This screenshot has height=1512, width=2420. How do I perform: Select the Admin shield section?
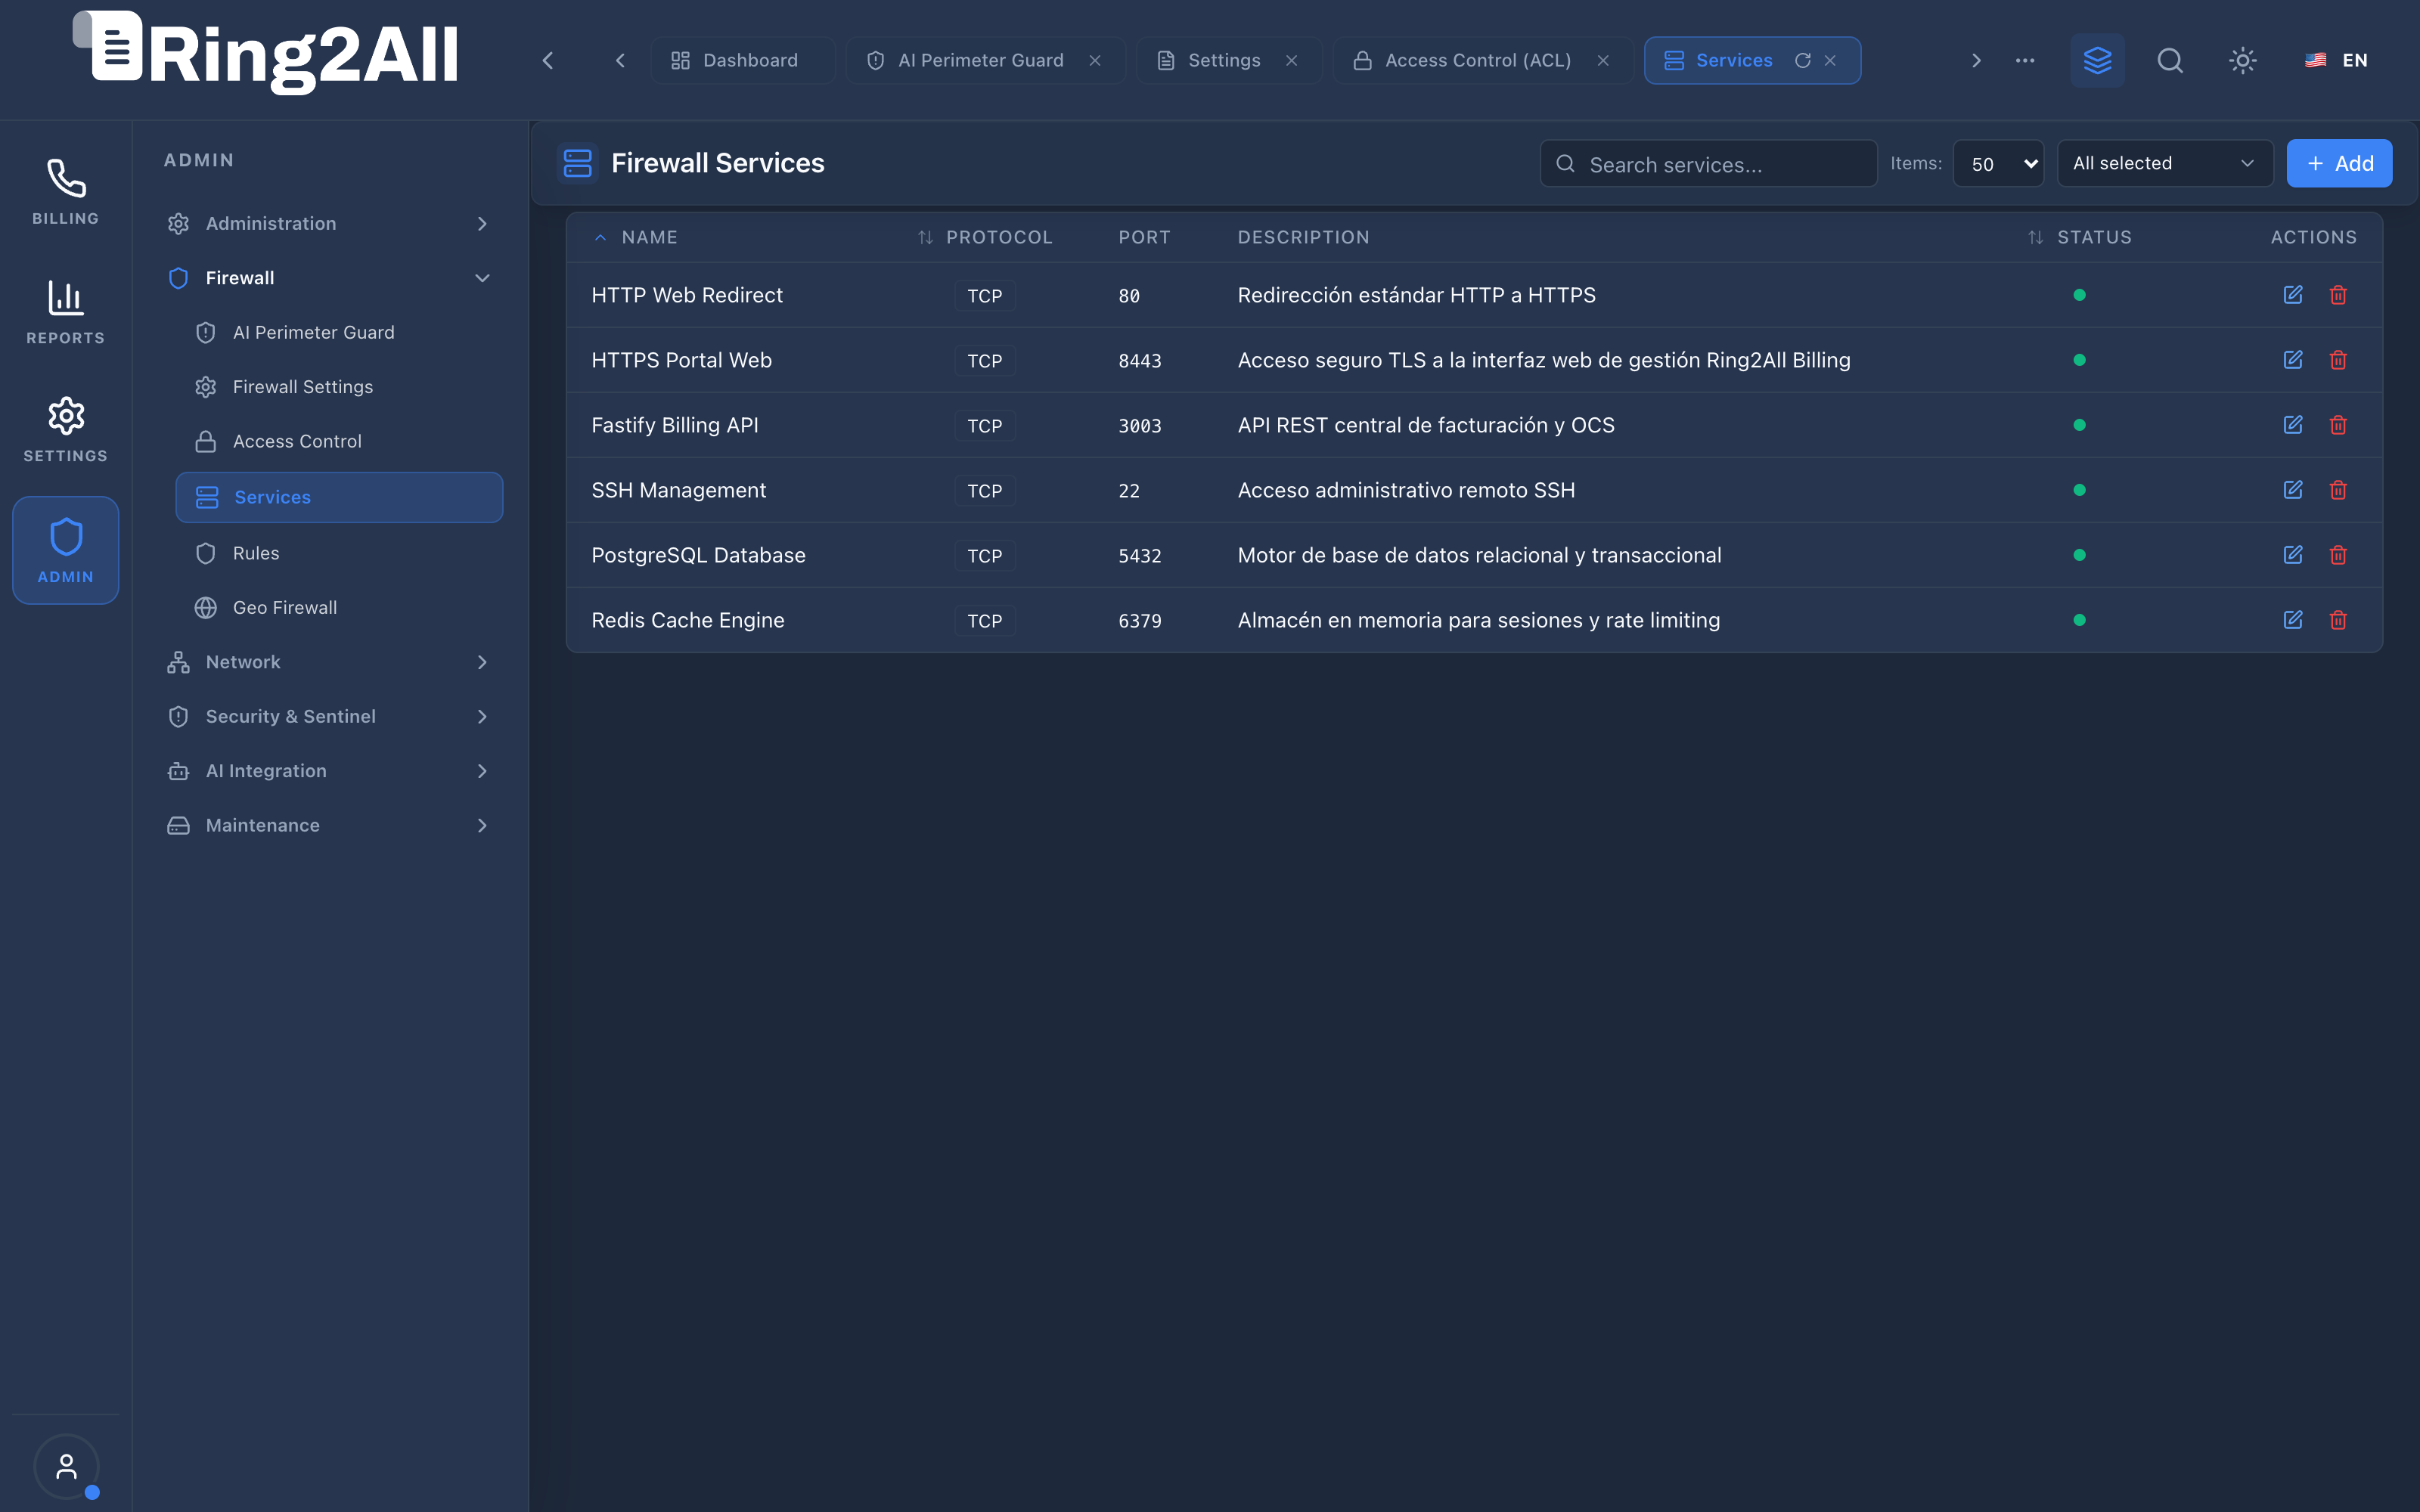coord(65,550)
